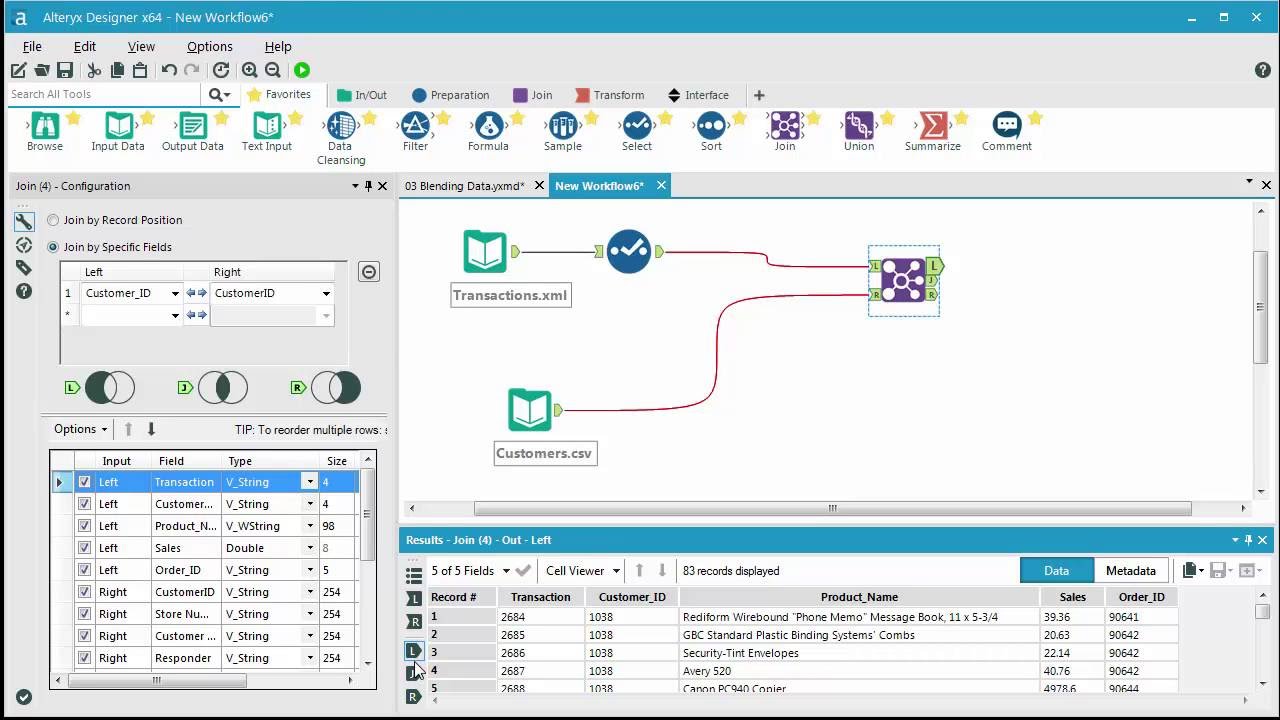This screenshot has width=1280, height=720.
Task: Click the Undo arrow icon
Action: tap(169, 70)
